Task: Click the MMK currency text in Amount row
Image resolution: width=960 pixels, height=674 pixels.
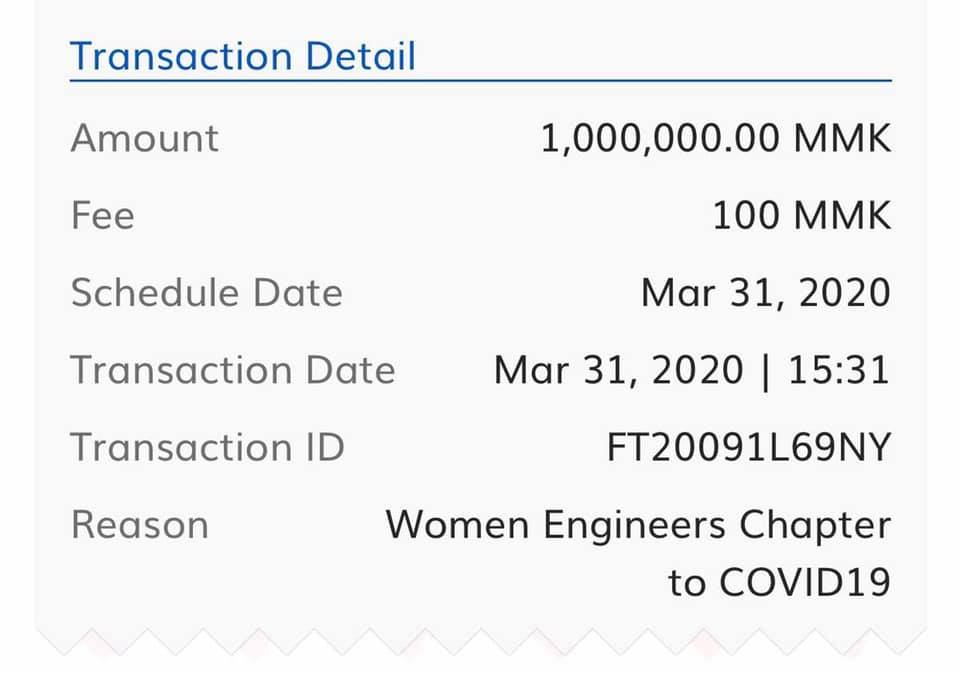Action: pyautogui.click(x=842, y=138)
